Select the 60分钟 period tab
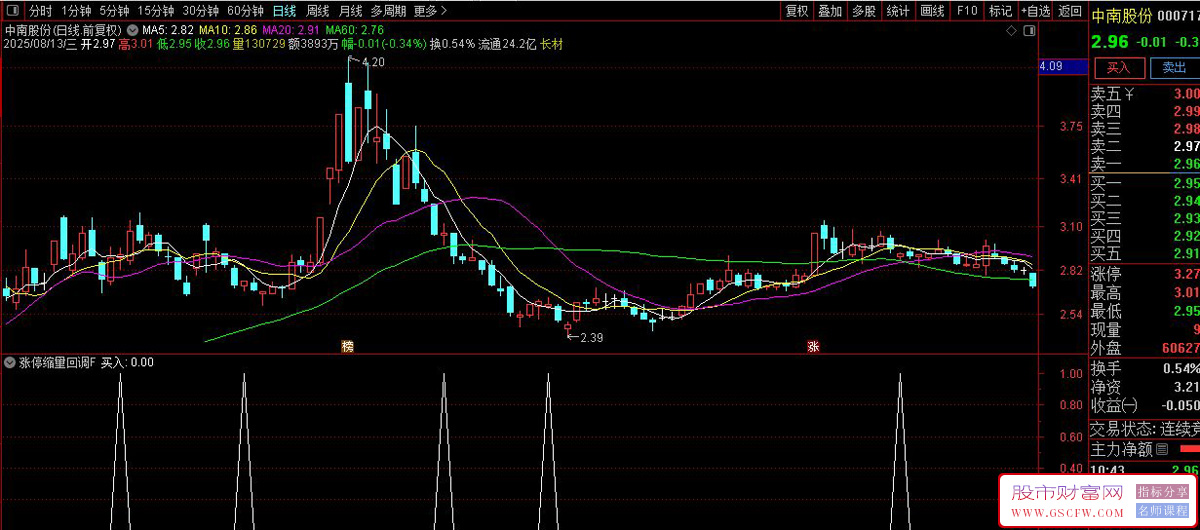 [x=245, y=11]
